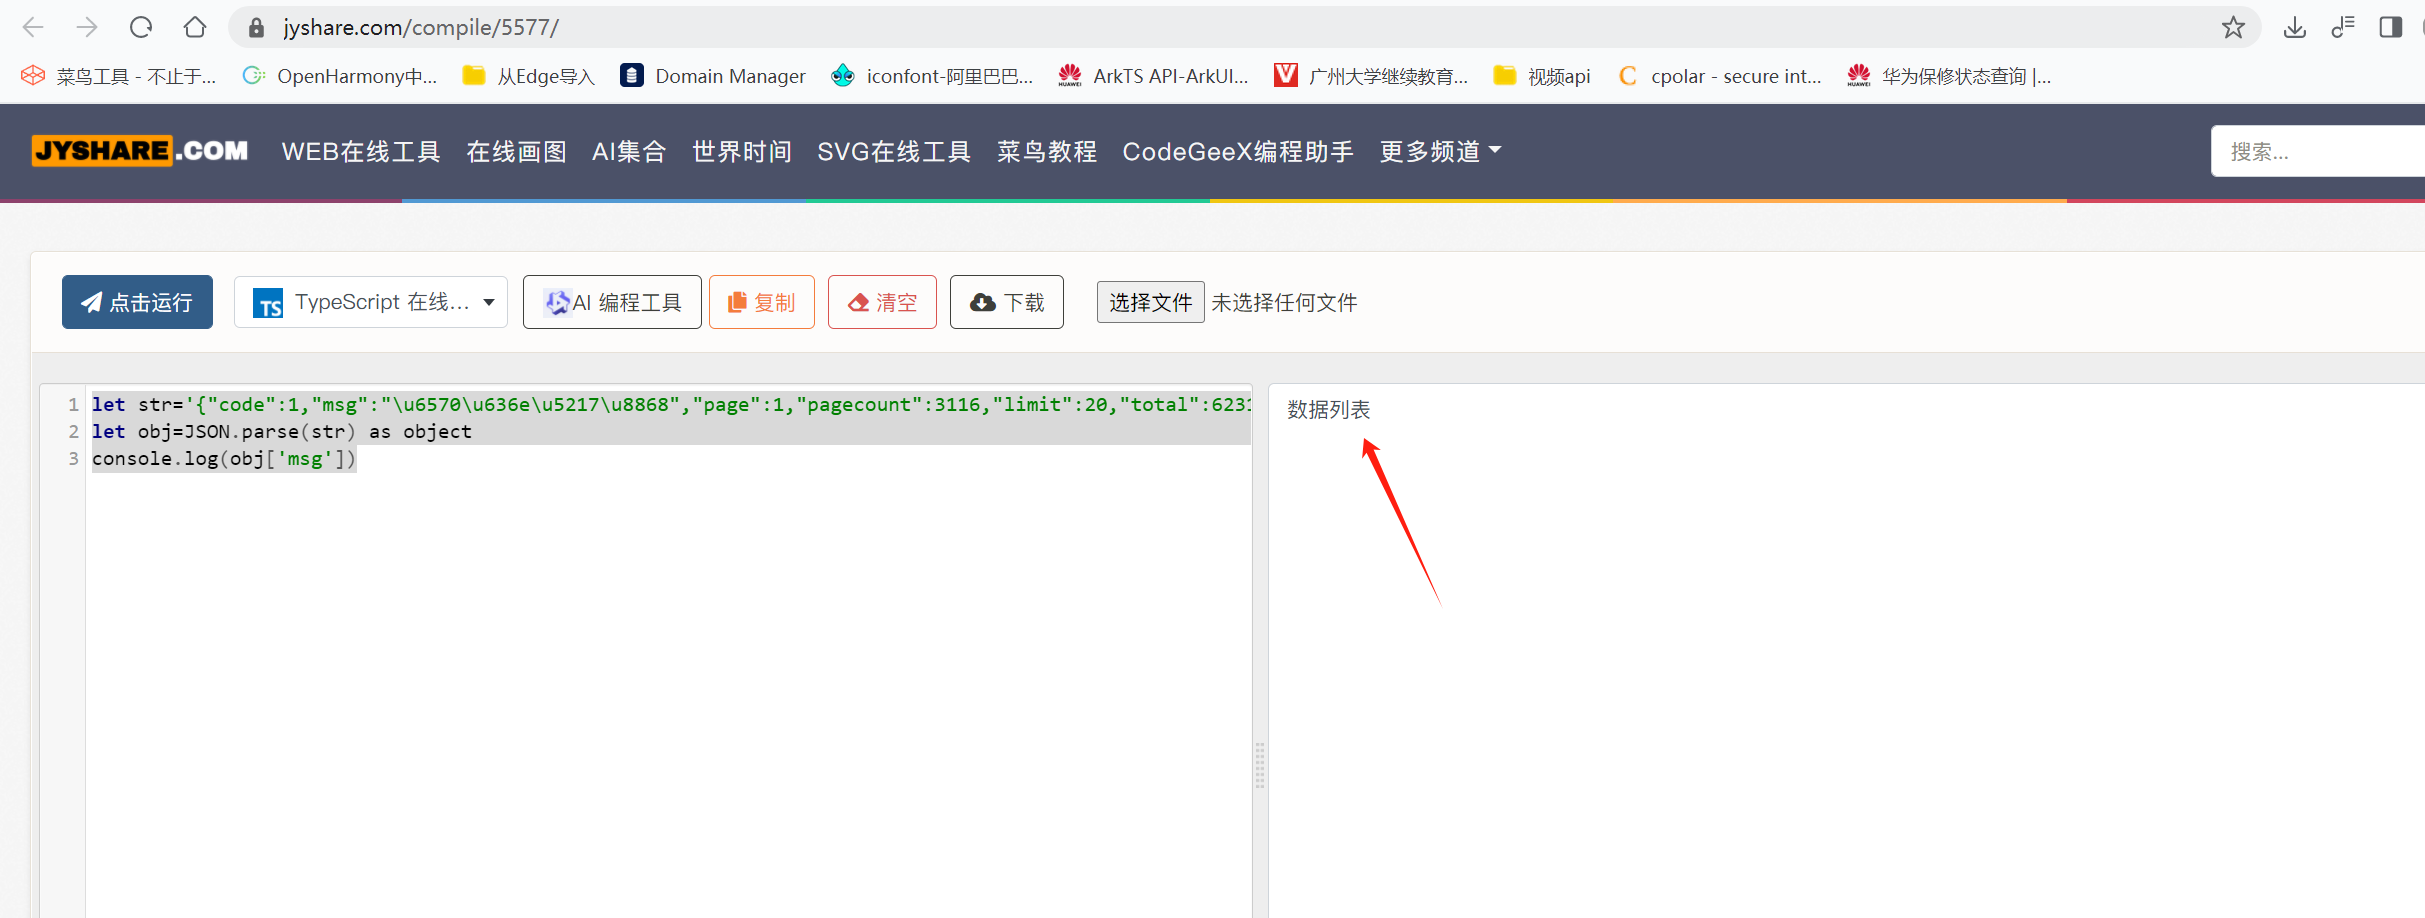
Task: Download code with 下载 button
Action: click(x=1007, y=302)
